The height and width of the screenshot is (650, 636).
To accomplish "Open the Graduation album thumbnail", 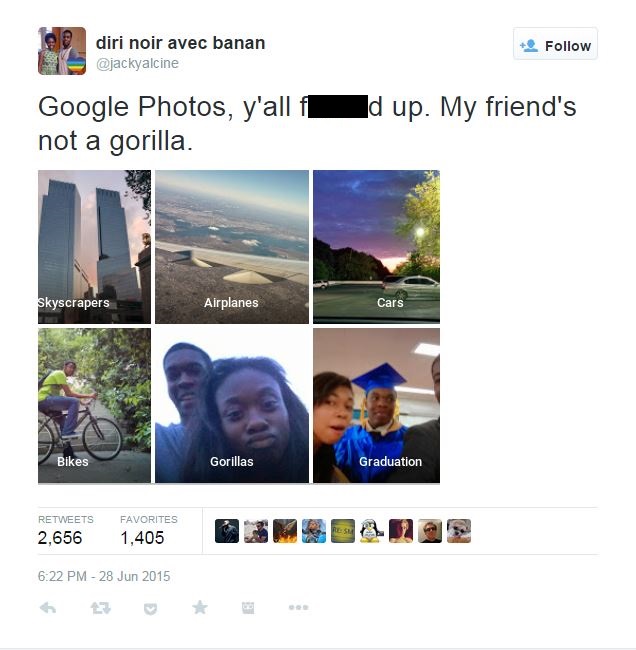I will coord(376,406).
